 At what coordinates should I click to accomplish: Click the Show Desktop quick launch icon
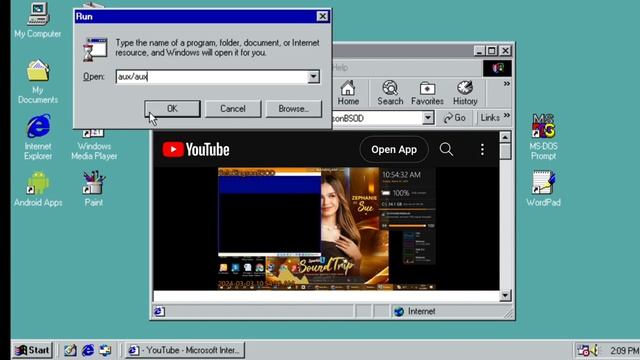coord(70,350)
